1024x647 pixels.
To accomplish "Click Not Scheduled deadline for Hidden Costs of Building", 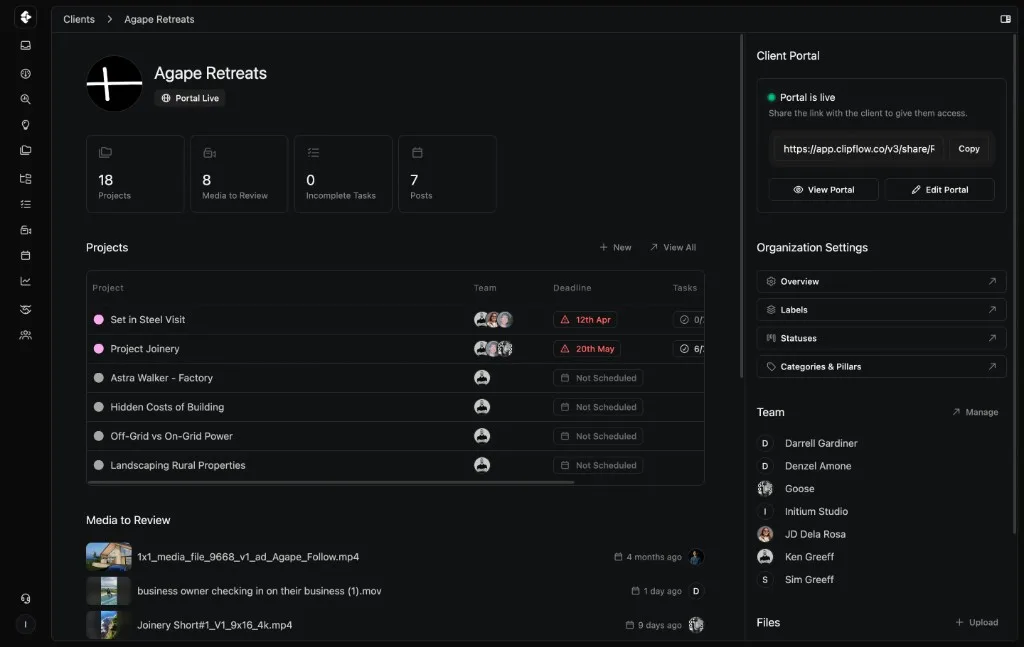I will pyautogui.click(x=598, y=407).
